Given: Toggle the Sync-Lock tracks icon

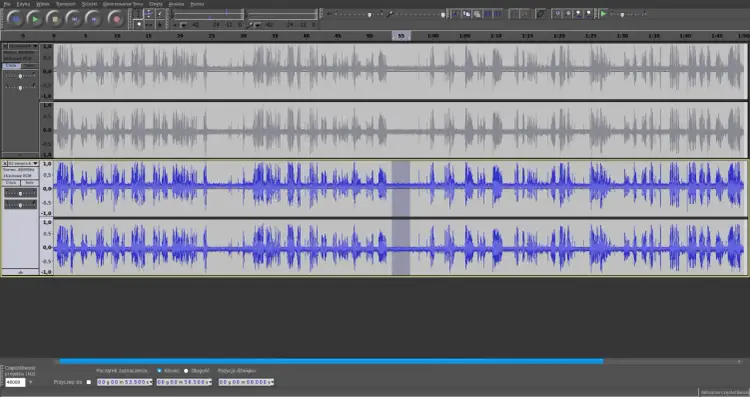Looking at the screenshot, I should click(540, 14).
